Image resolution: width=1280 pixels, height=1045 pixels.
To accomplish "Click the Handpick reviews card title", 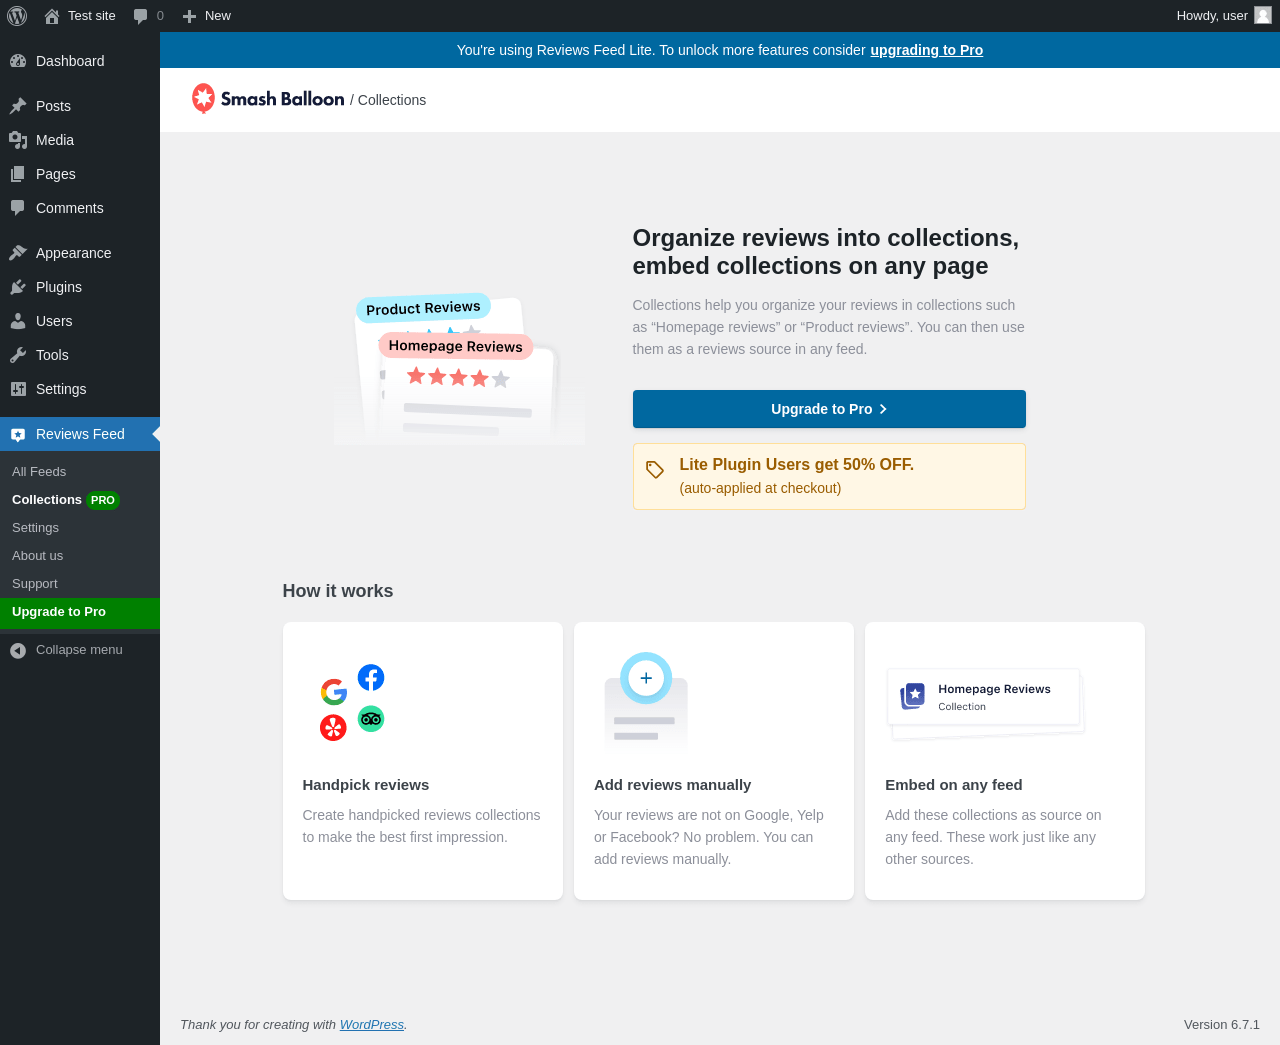I will point(366,785).
